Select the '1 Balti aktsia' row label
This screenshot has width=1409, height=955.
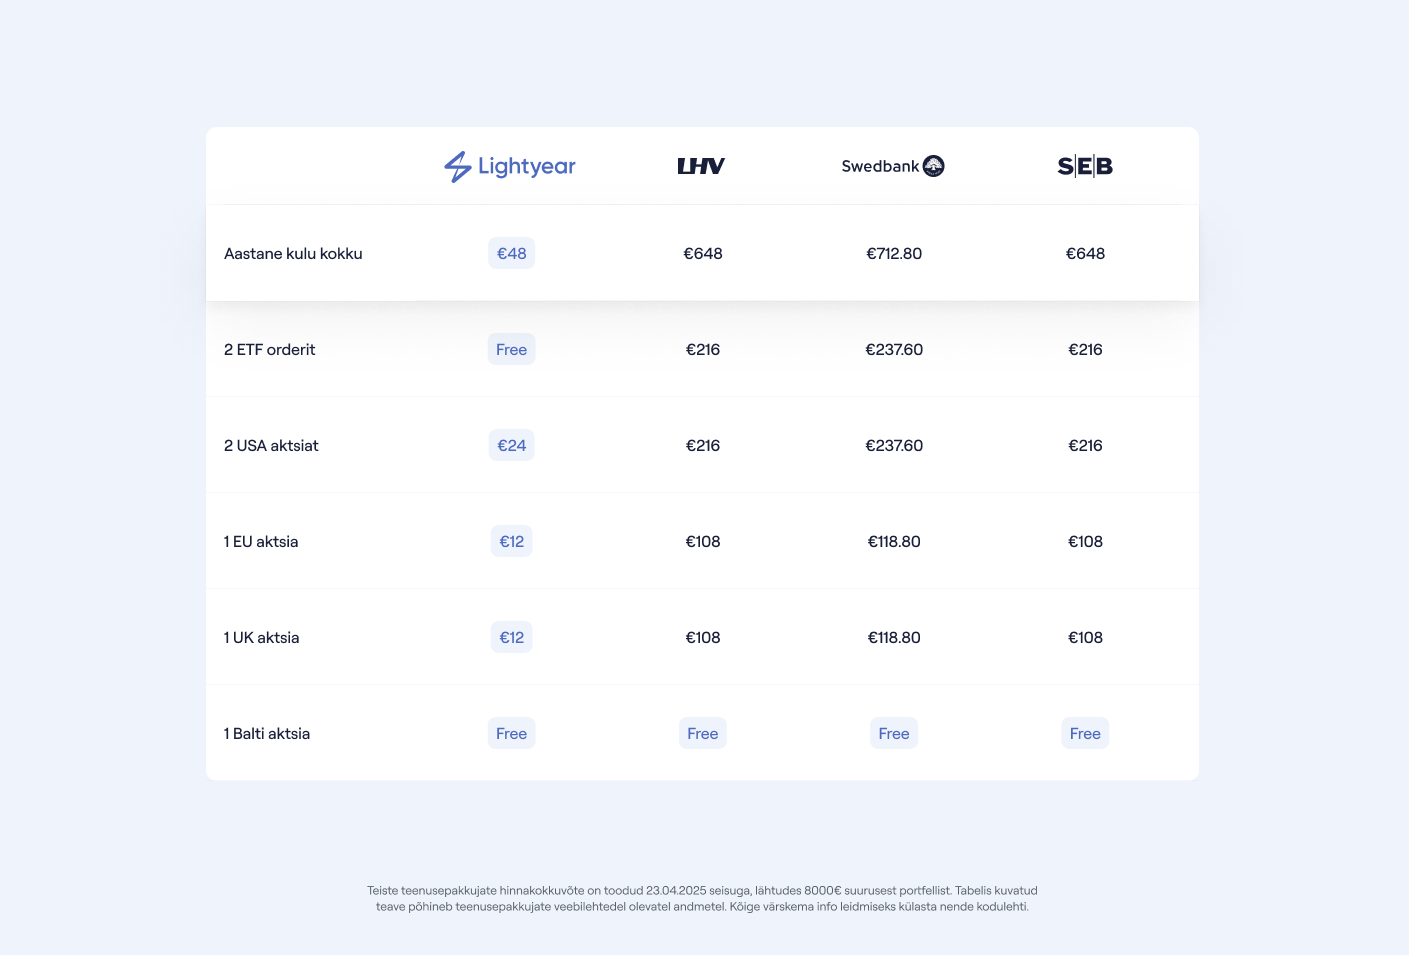pos(267,734)
